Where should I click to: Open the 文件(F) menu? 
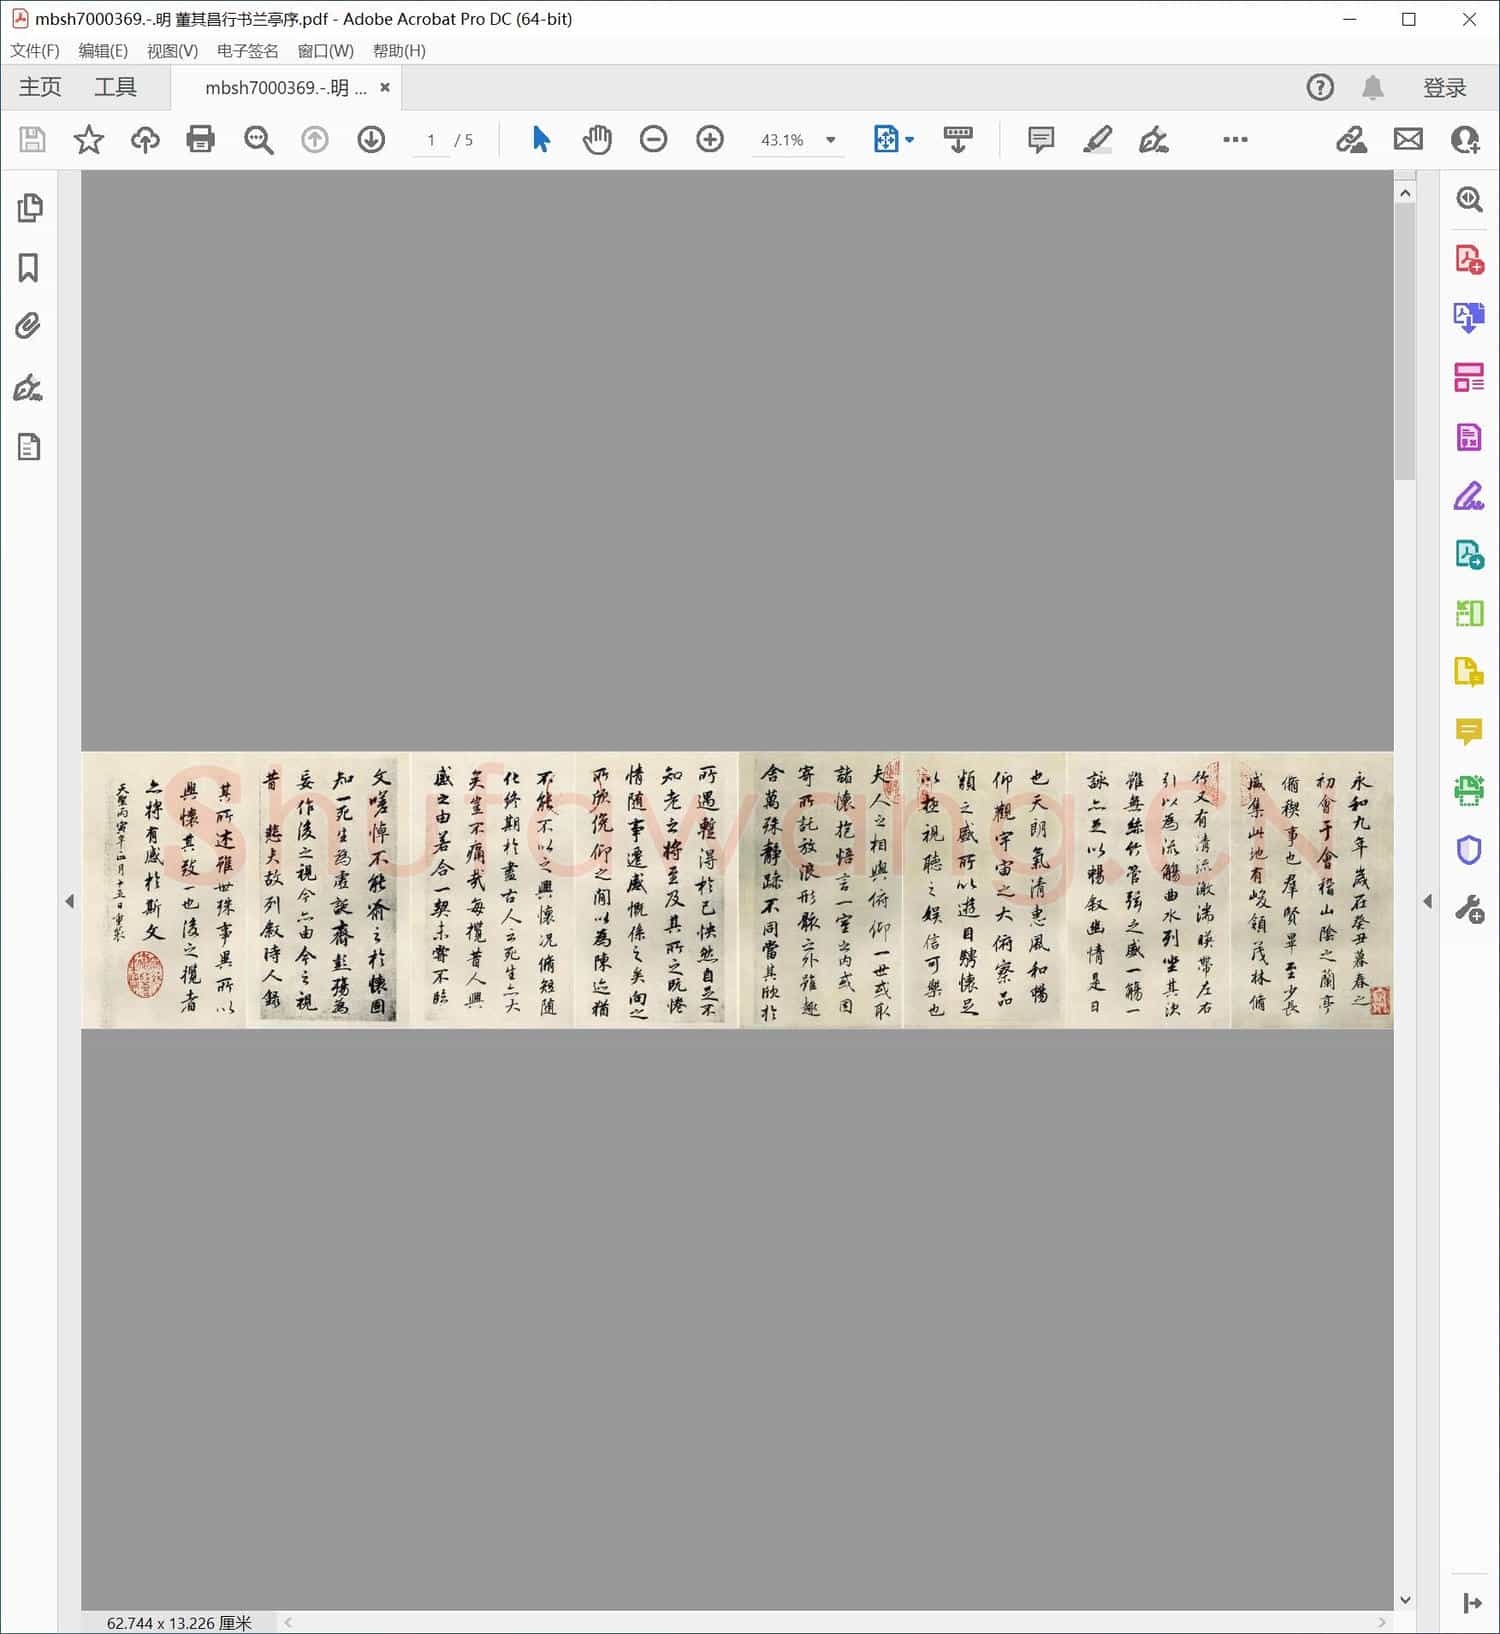[x=35, y=51]
